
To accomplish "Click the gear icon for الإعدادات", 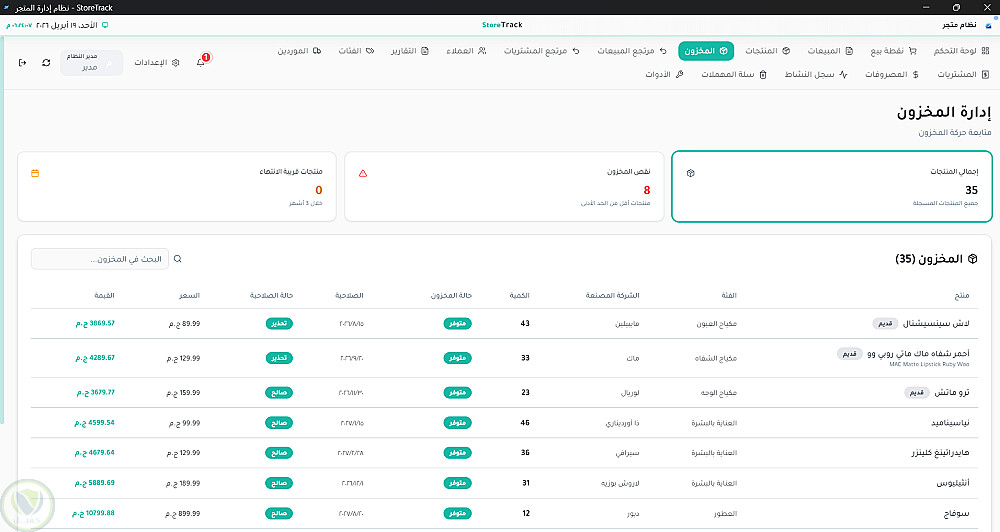I will coord(175,63).
